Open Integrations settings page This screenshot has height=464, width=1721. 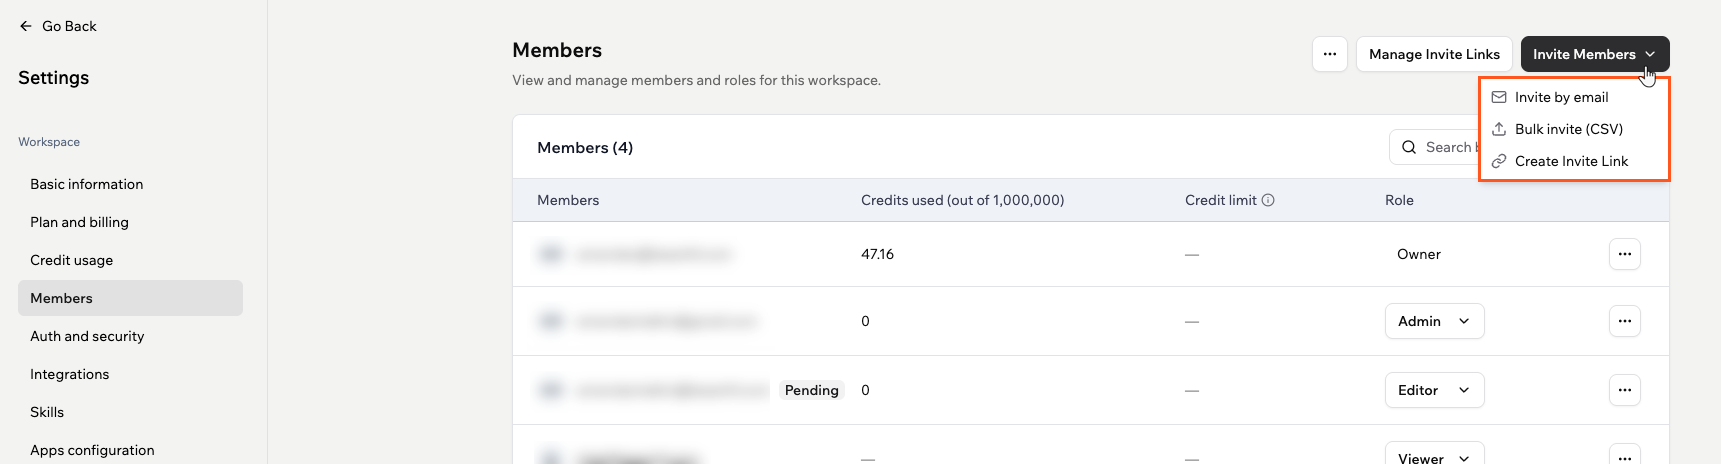pyautogui.click(x=130, y=374)
